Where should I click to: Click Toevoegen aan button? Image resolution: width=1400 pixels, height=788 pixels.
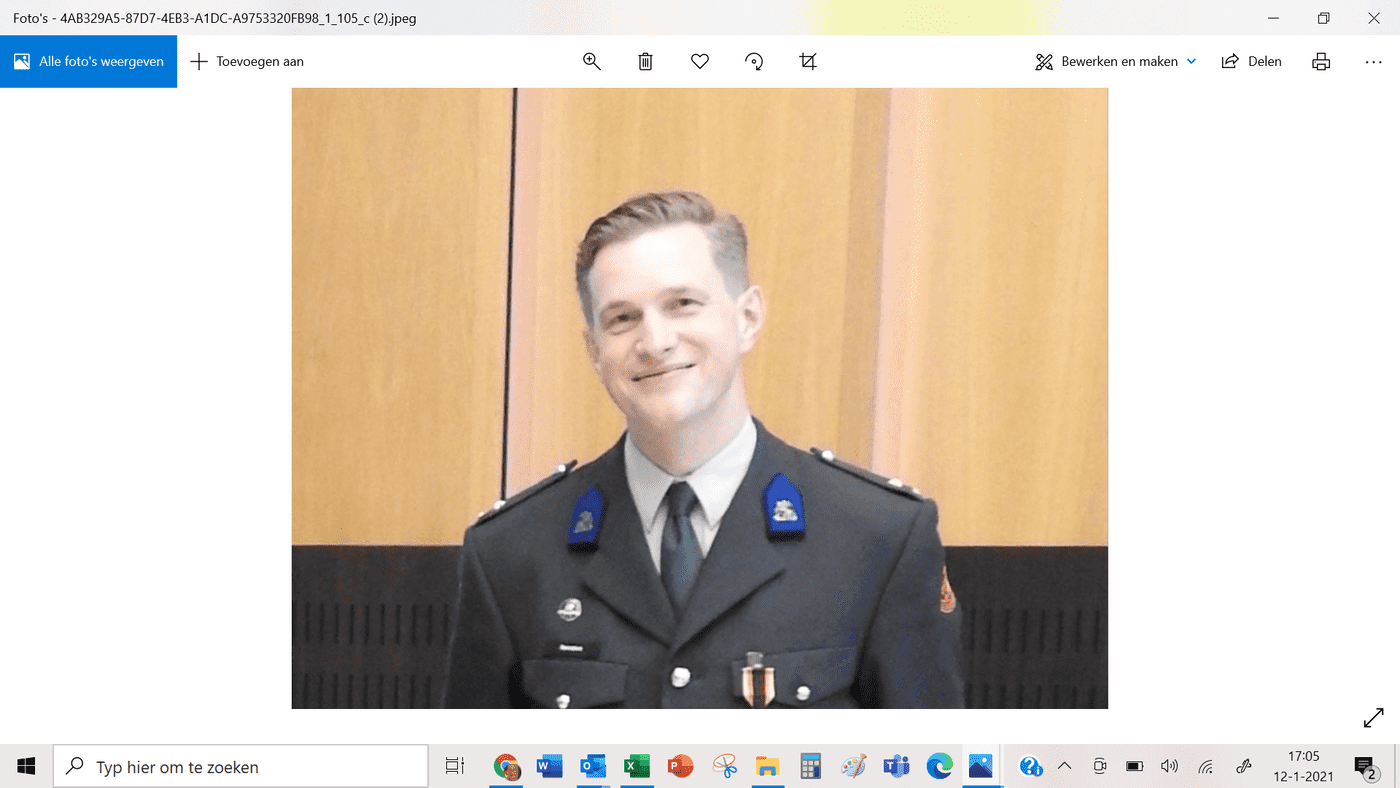pos(247,62)
